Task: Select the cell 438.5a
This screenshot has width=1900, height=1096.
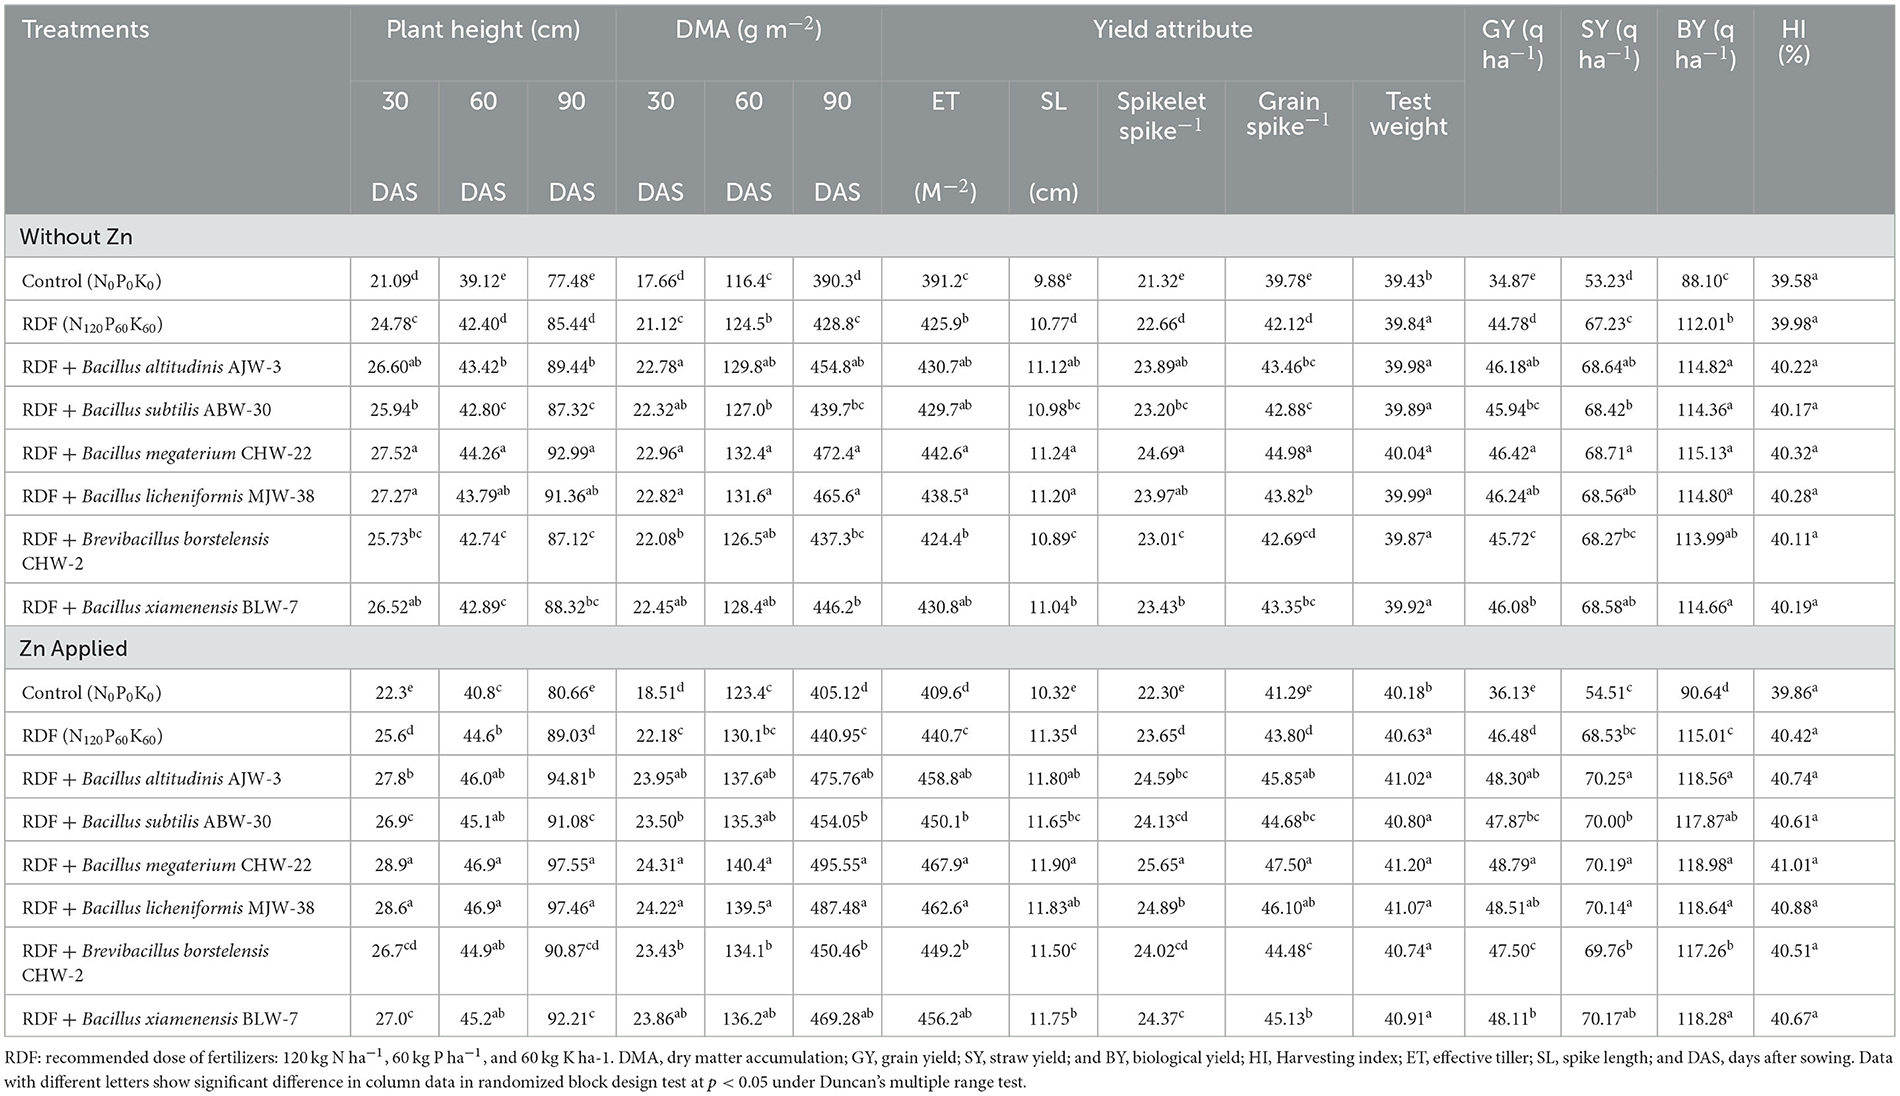Action: (x=945, y=495)
